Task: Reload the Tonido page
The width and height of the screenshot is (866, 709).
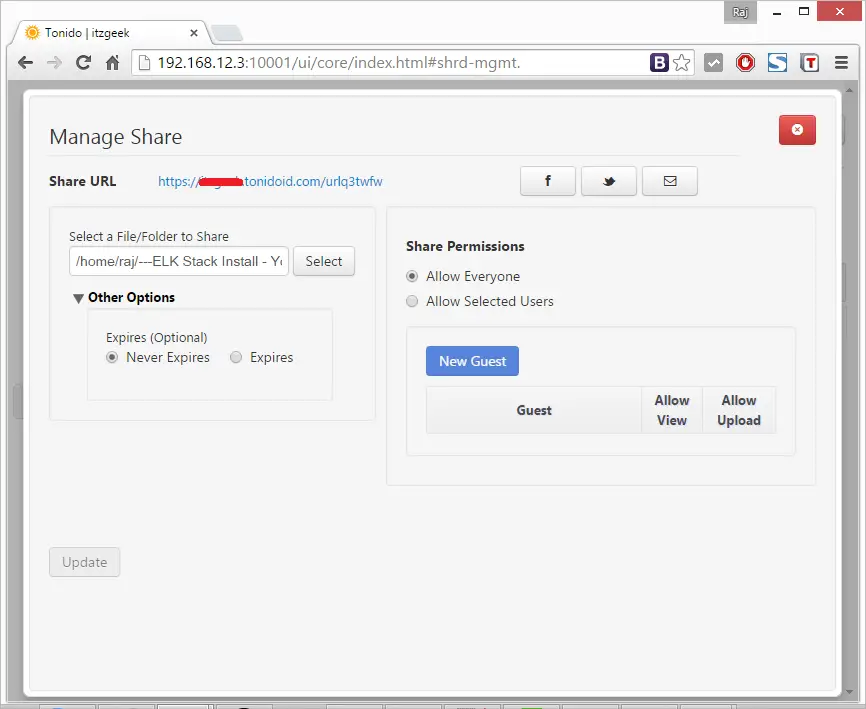Action: point(83,63)
